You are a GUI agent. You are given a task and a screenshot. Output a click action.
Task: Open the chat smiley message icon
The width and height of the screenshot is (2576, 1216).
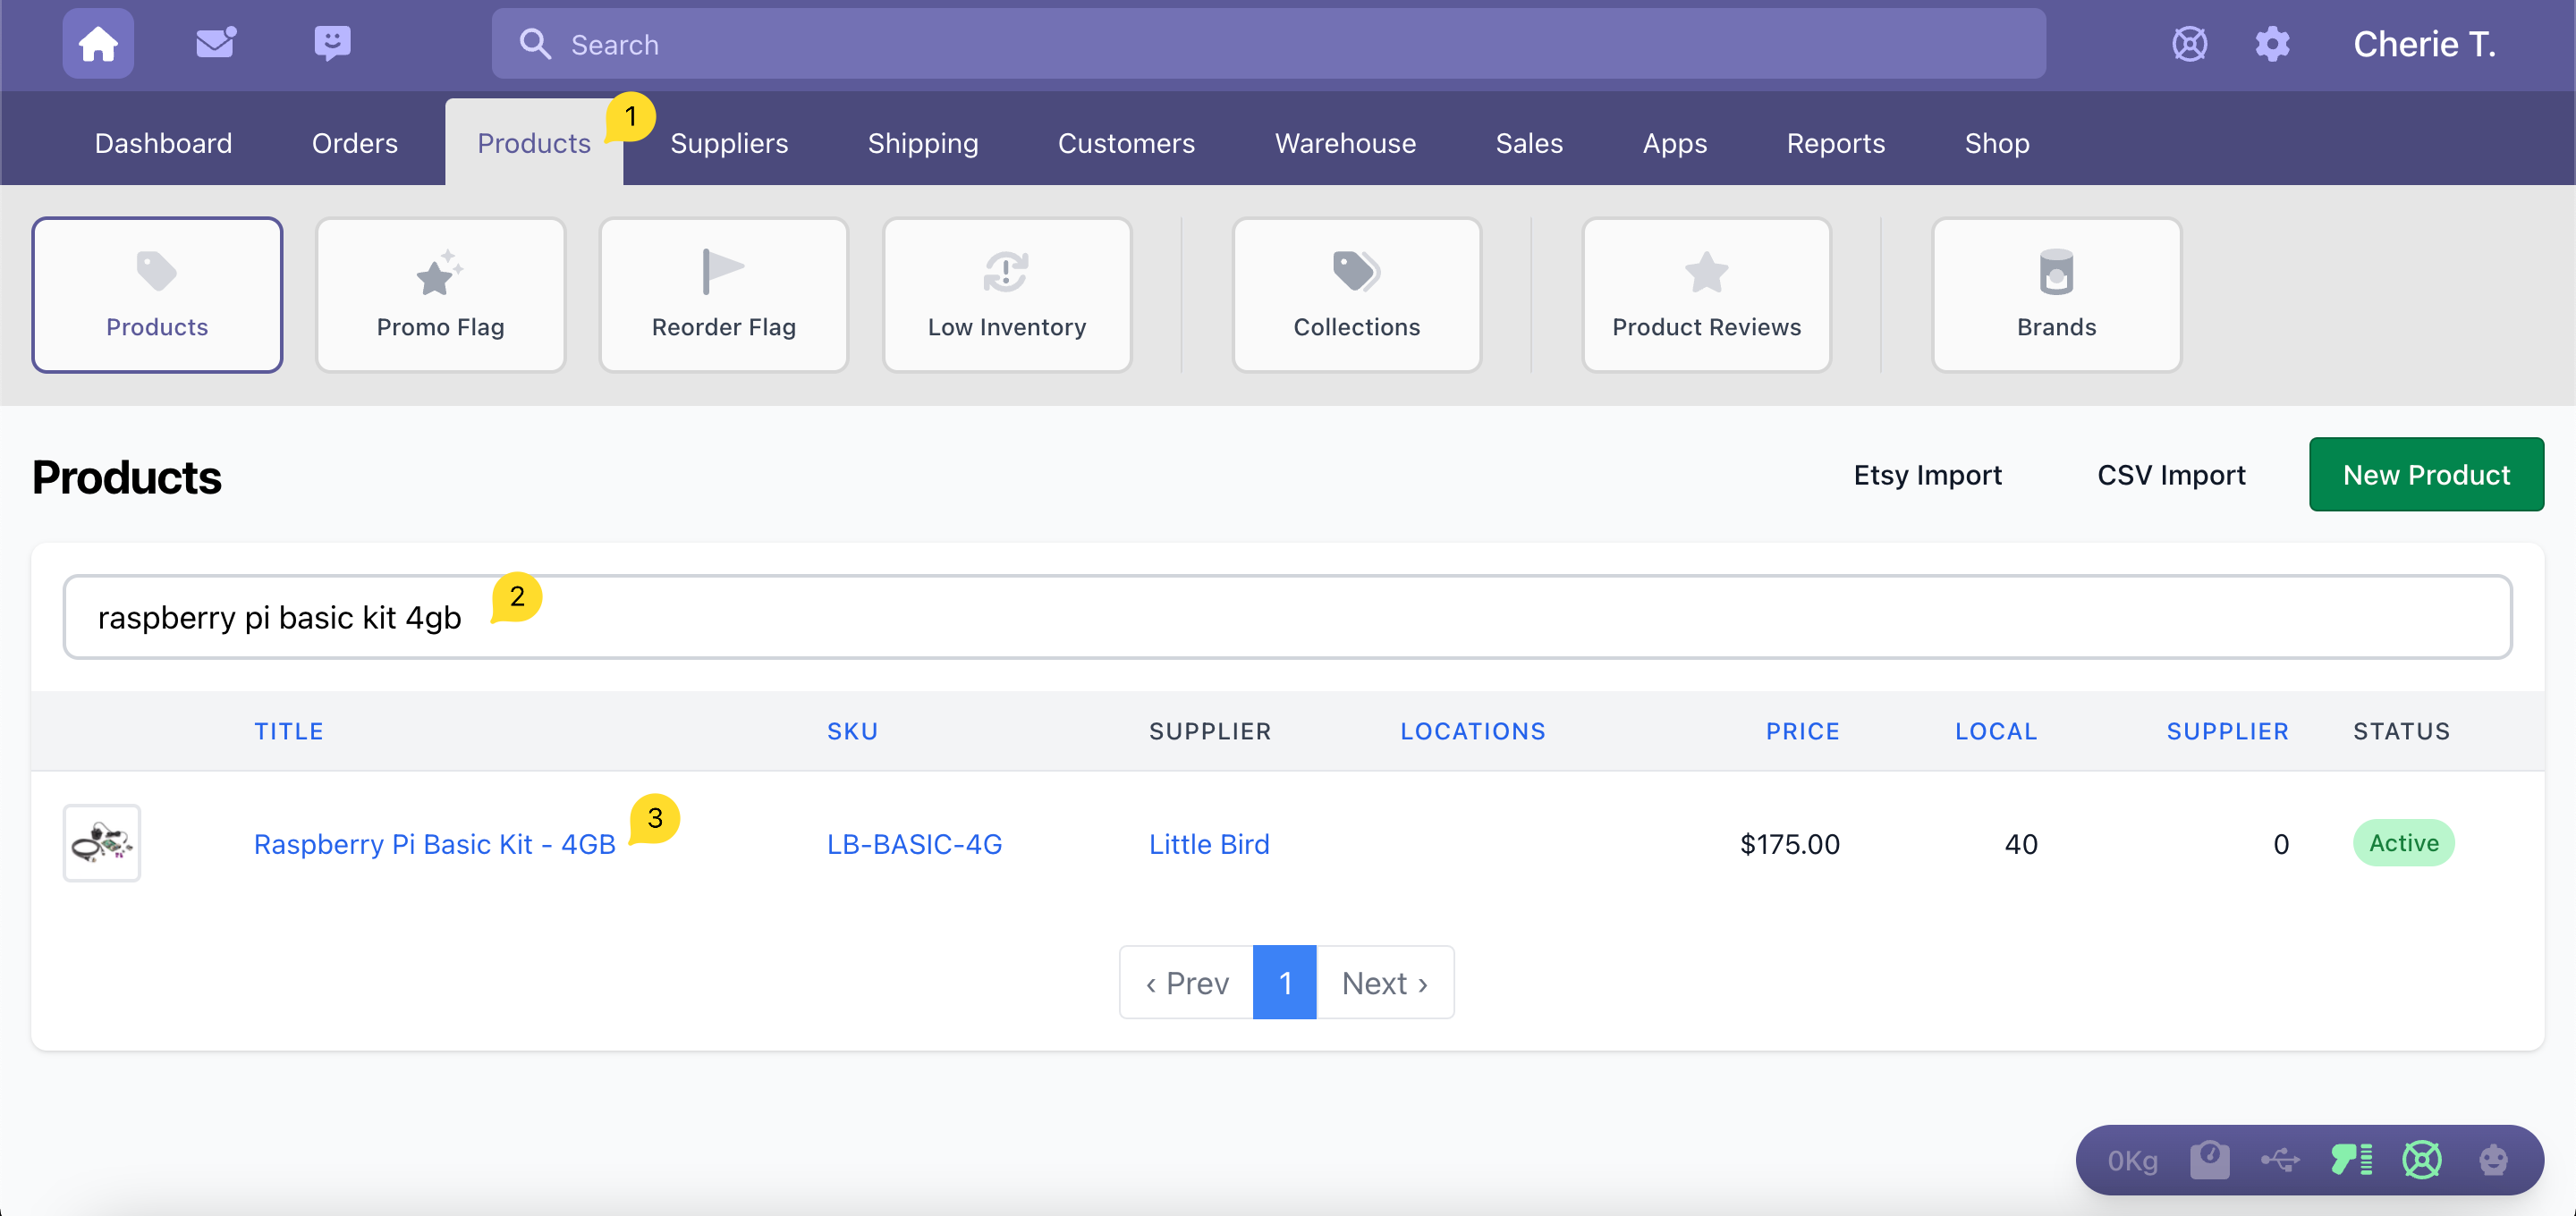[332, 43]
